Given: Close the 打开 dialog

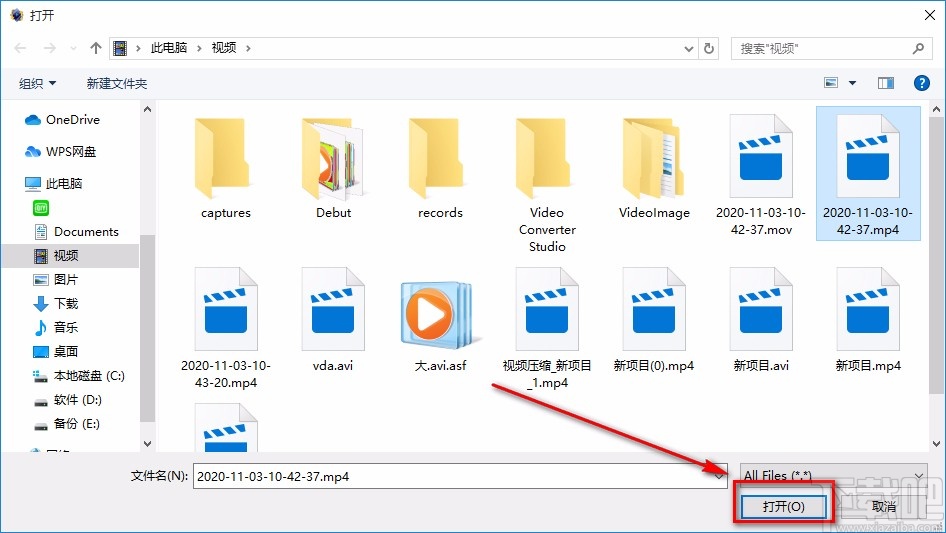Looking at the screenshot, I should pos(930,15).
